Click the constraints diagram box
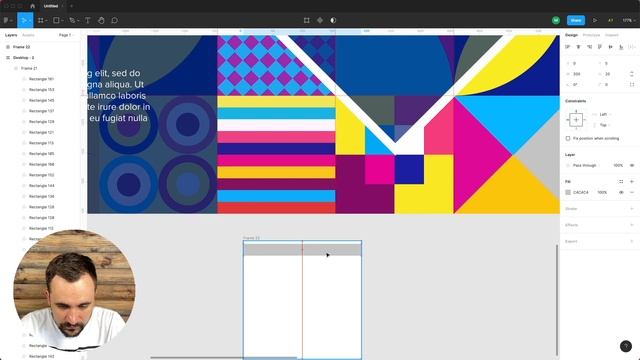The height and width of the screenshot is (360, 640). [x=576, y=120]
